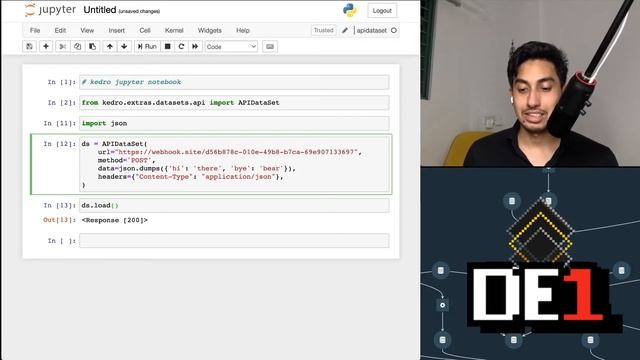640x360 pixels.
Task: Open the Cell menu
Action: point(145,30)
